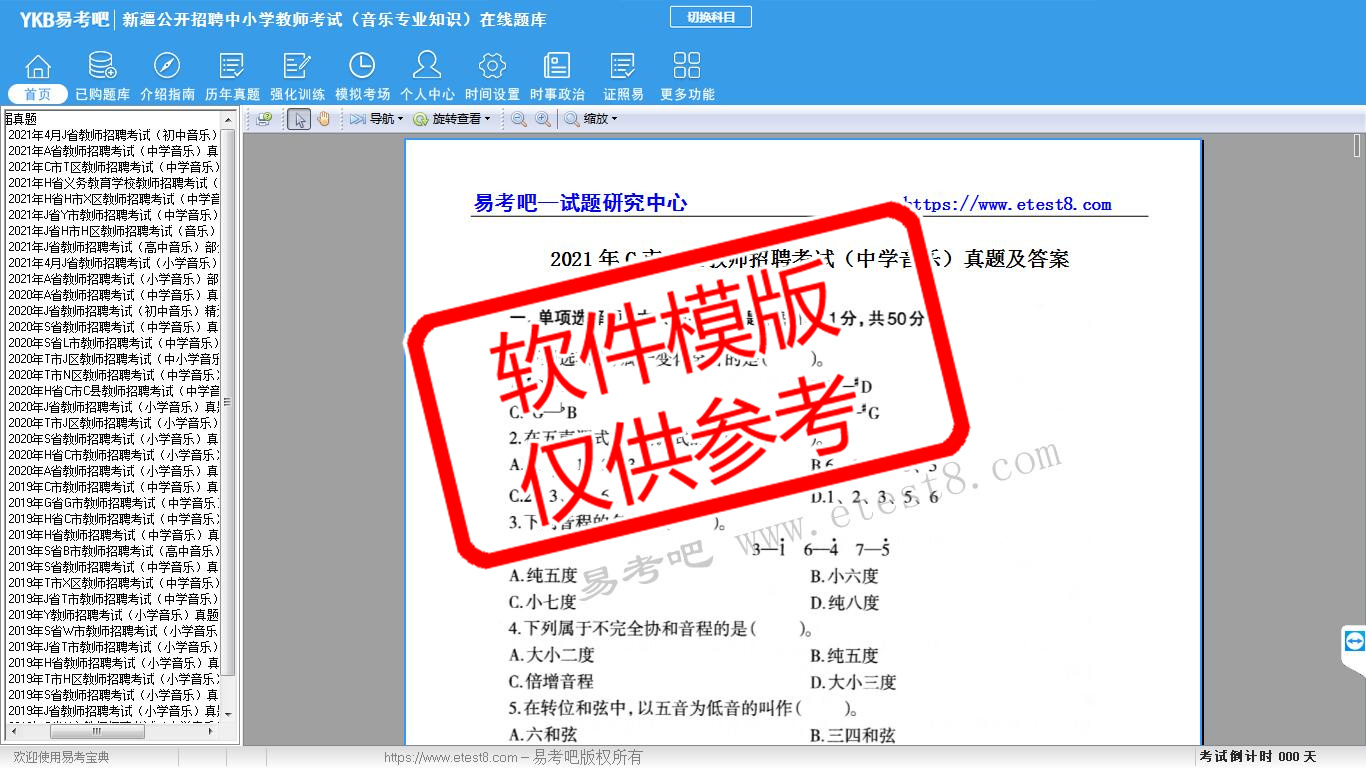Expand the 旋转查看 rotate view dropdown
The image size is (1366, 768).
click(453, 119)
